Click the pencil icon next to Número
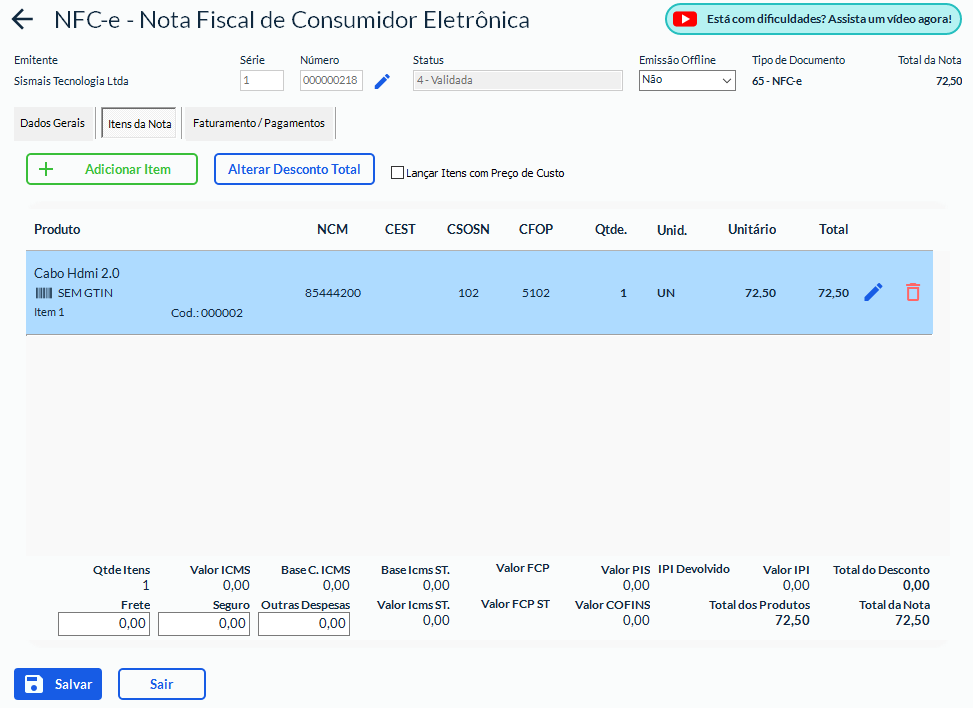Image resolution: width=973 pixels, height=708 pixels. [x=382, y=81]
